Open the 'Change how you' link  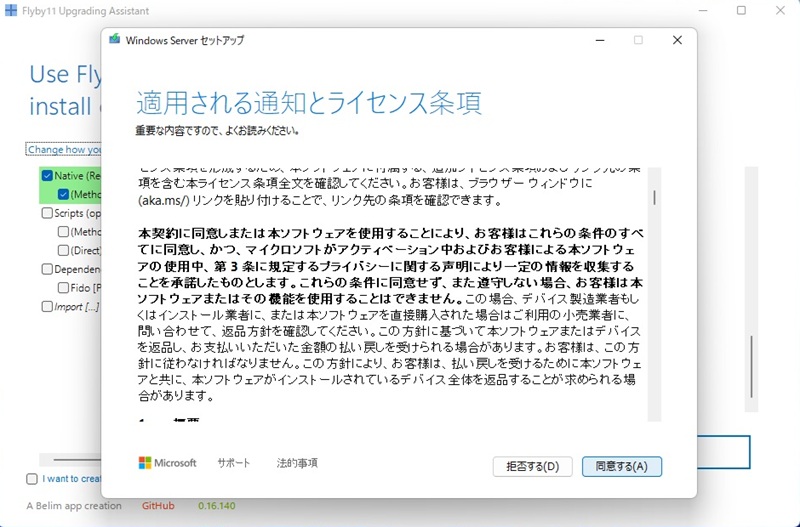65,150
